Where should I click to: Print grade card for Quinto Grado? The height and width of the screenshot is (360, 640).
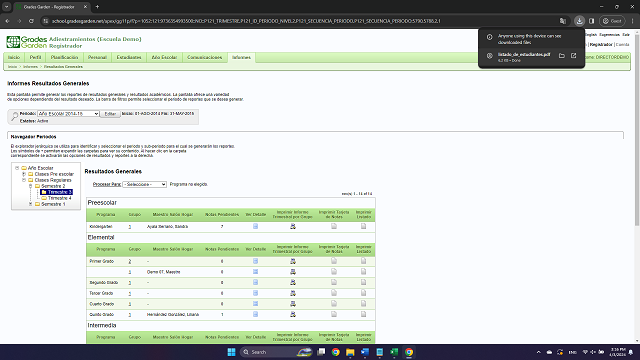334,314
